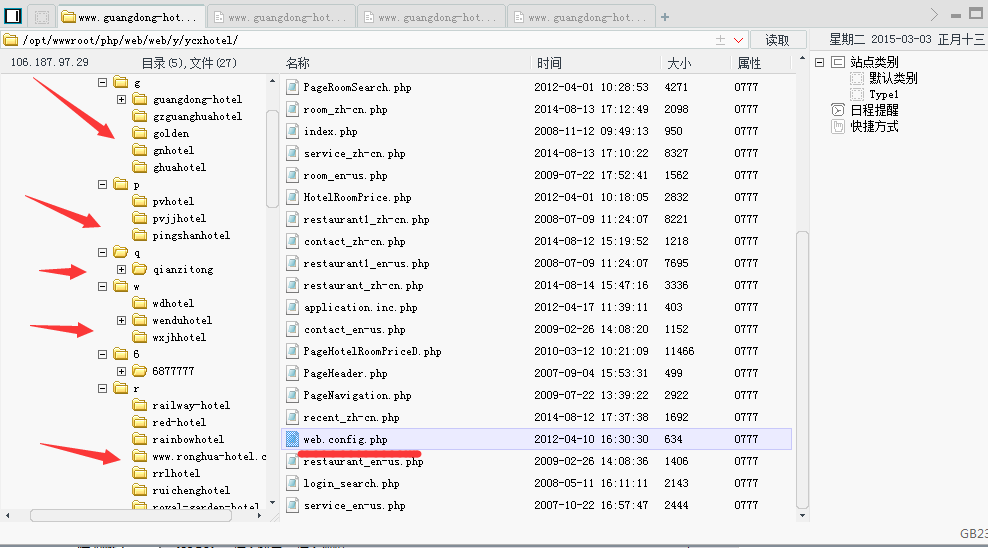Click the Type1 category icon

coord(856,94)
